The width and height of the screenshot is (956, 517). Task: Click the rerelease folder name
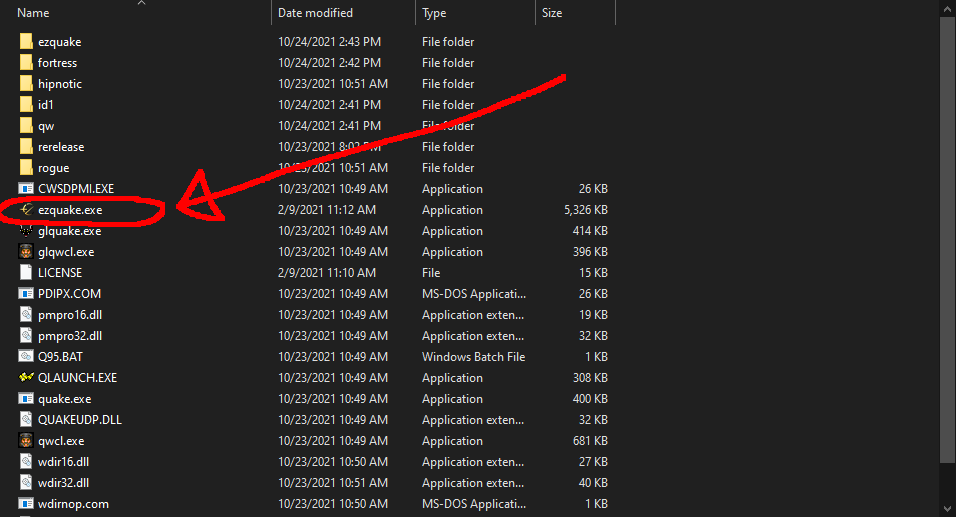click(x=61, y=147)
